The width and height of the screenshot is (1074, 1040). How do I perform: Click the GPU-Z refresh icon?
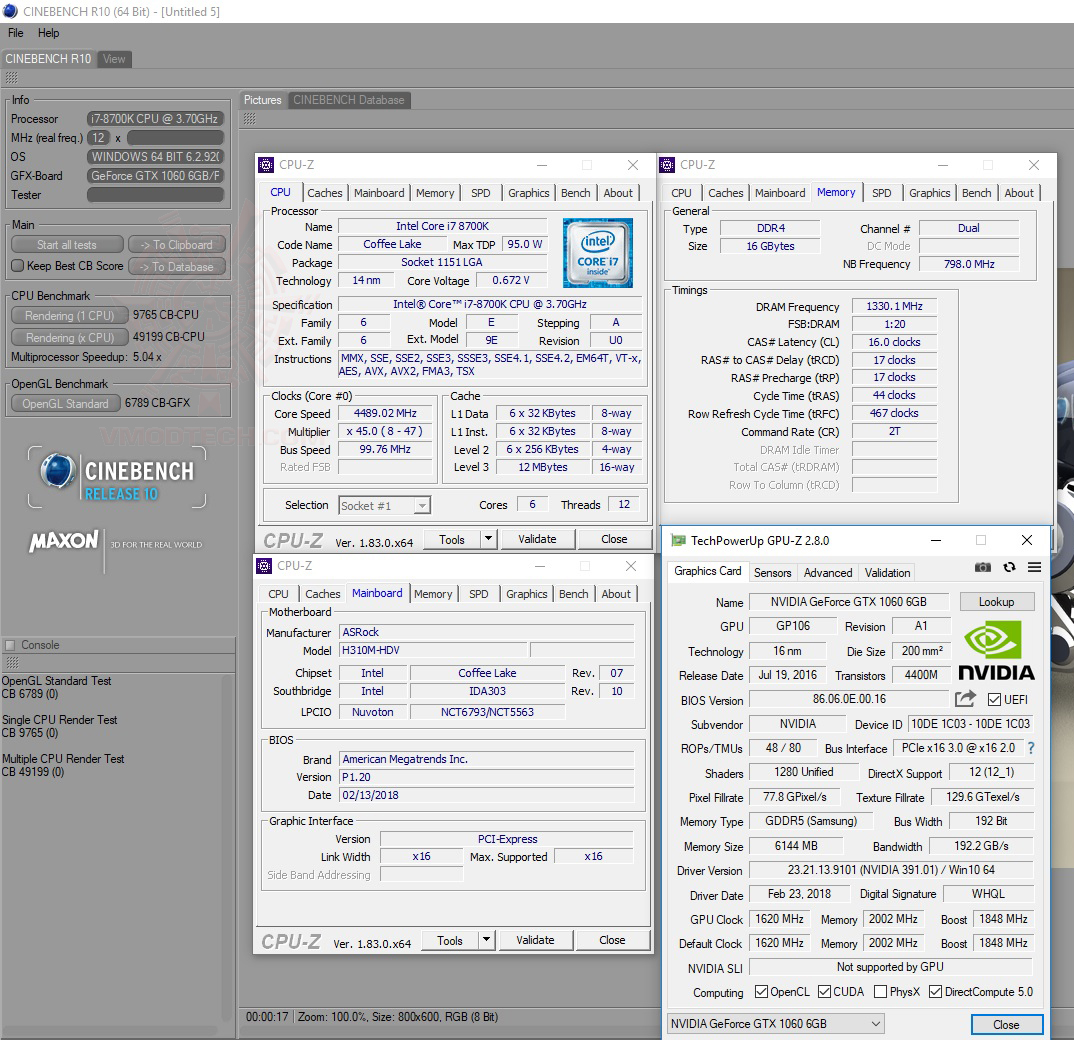1009,567
